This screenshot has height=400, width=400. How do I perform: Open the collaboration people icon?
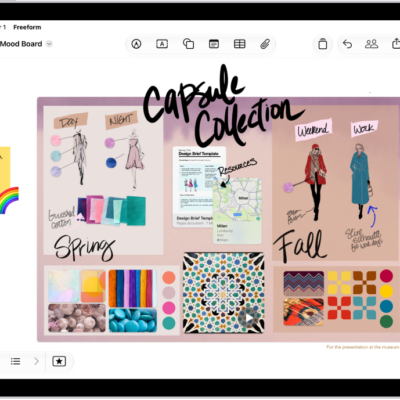click(x=371, y=44)
